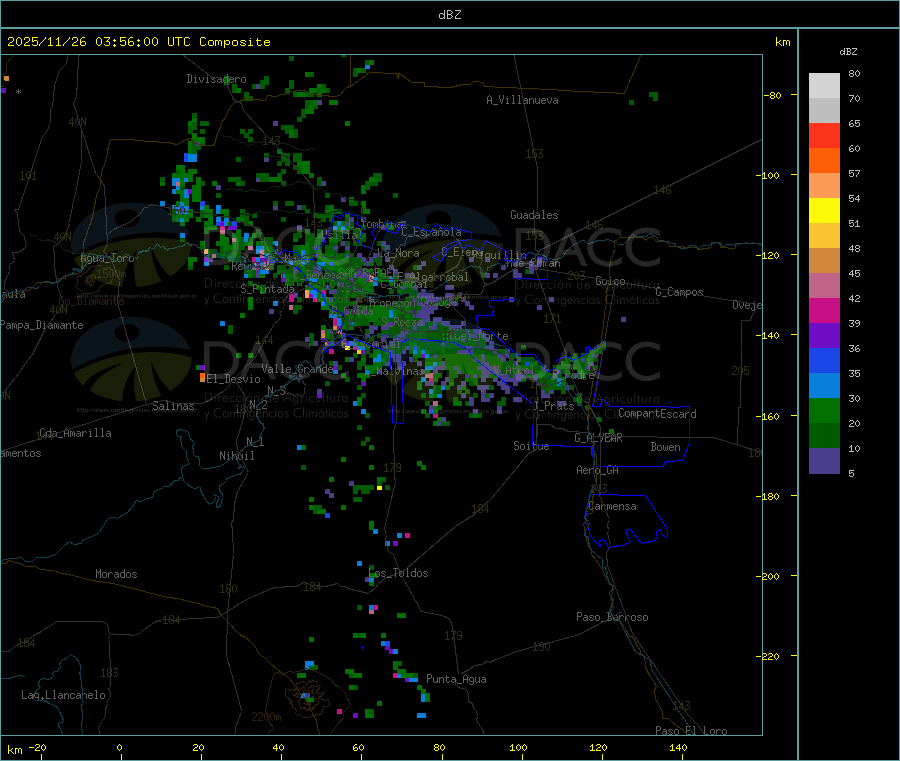Click the Pampa_Diamante map label
The image size is (900, 761).
click(x=42, y=325)
